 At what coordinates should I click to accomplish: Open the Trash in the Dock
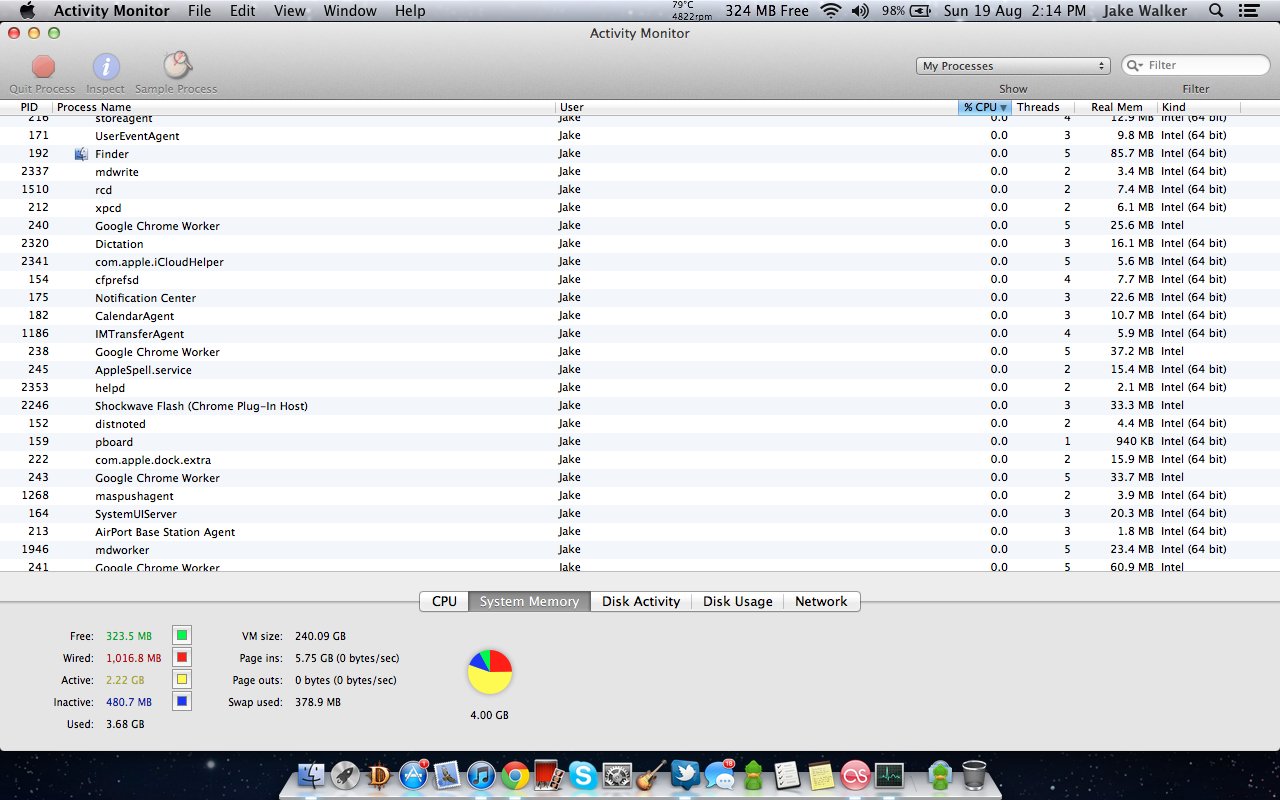tap(974, 774)
